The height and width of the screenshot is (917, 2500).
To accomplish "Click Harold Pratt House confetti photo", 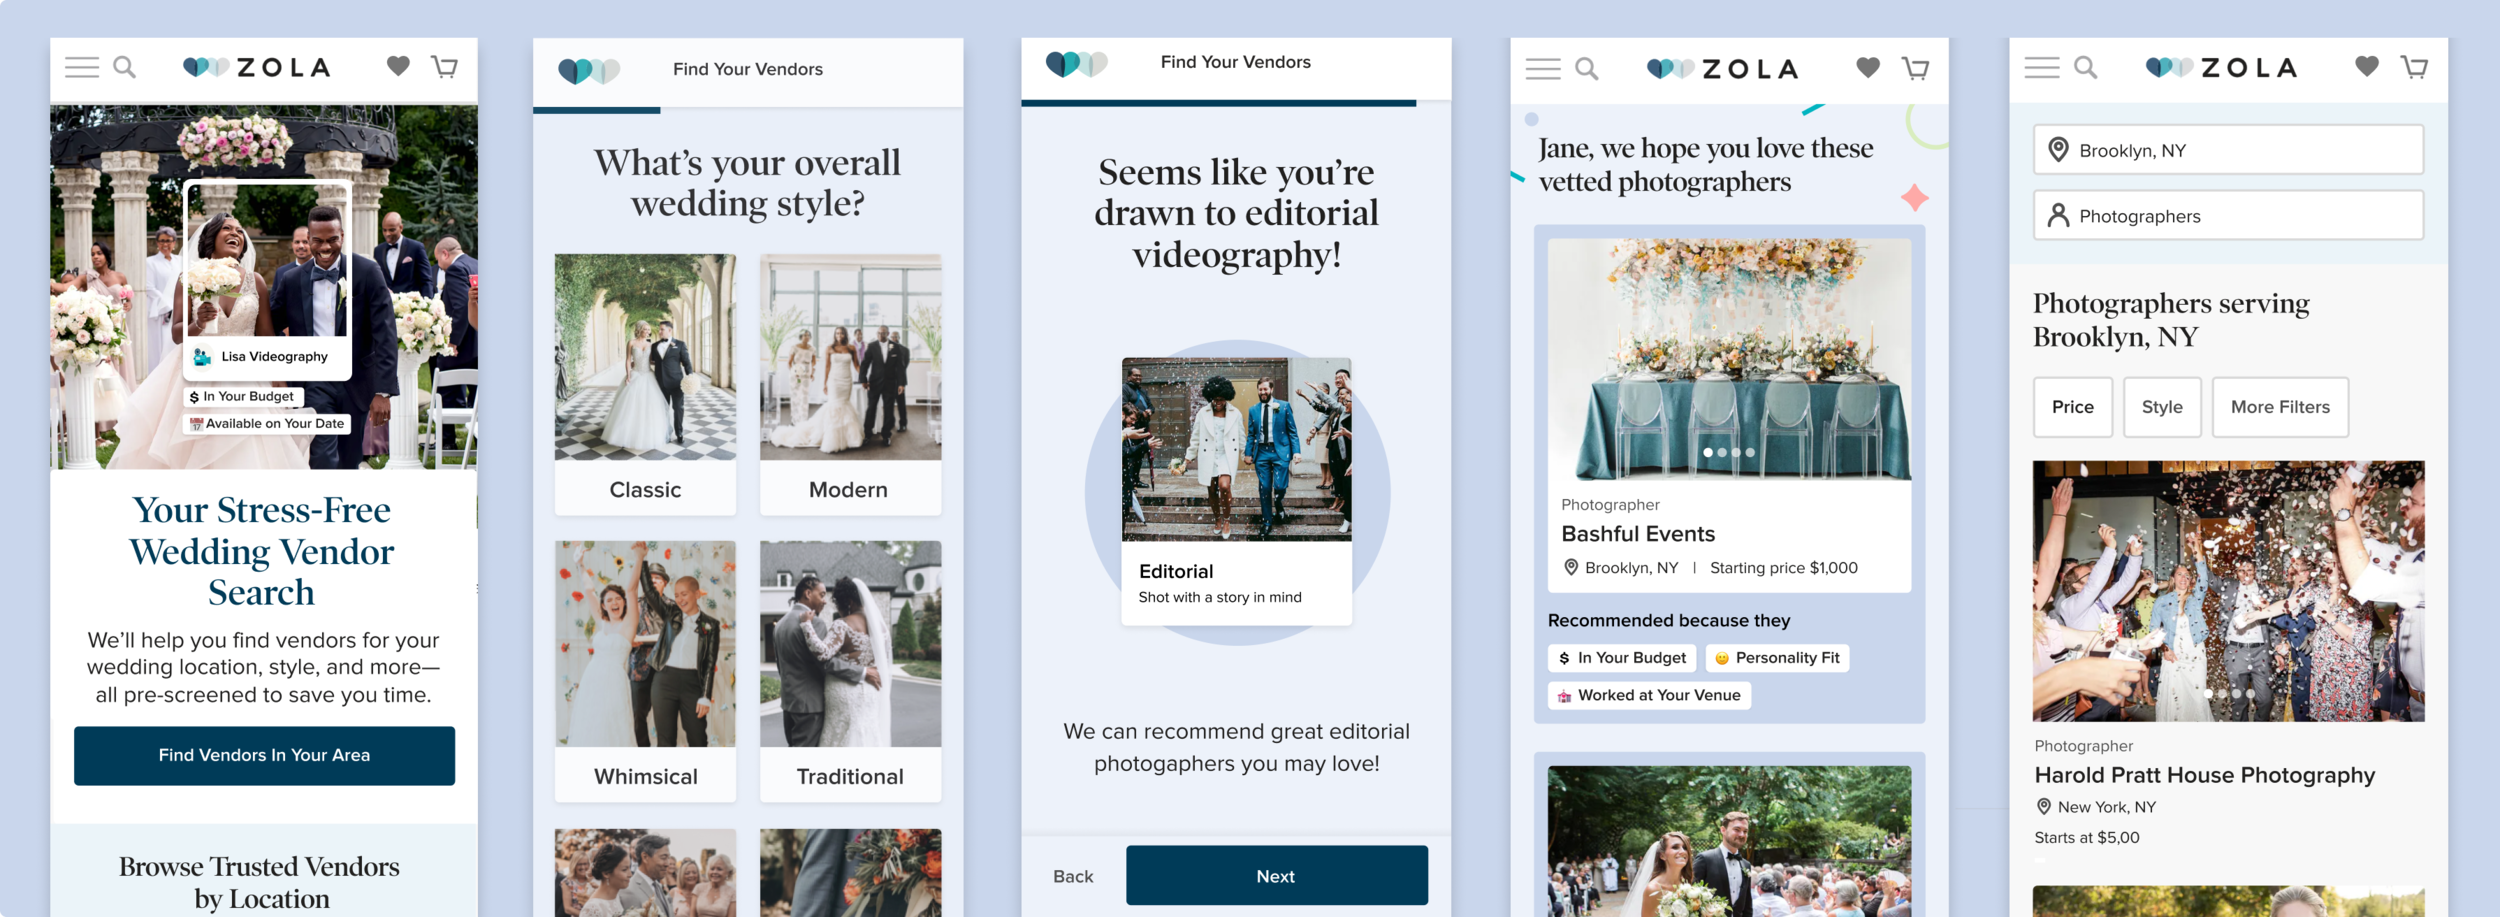I will tap(2228, 591).
